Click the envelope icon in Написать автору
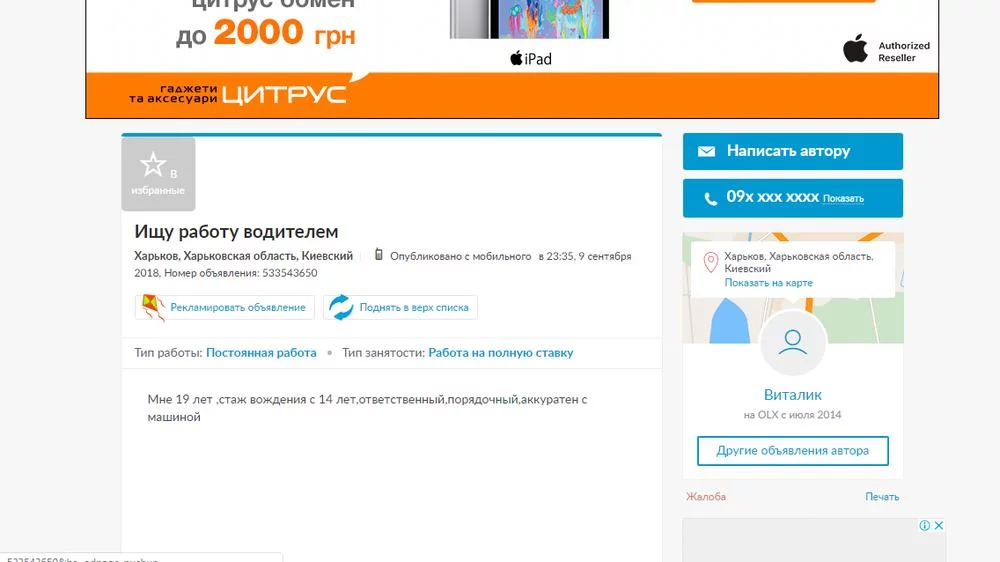The image size is (1000, 562). coord(706,151)
